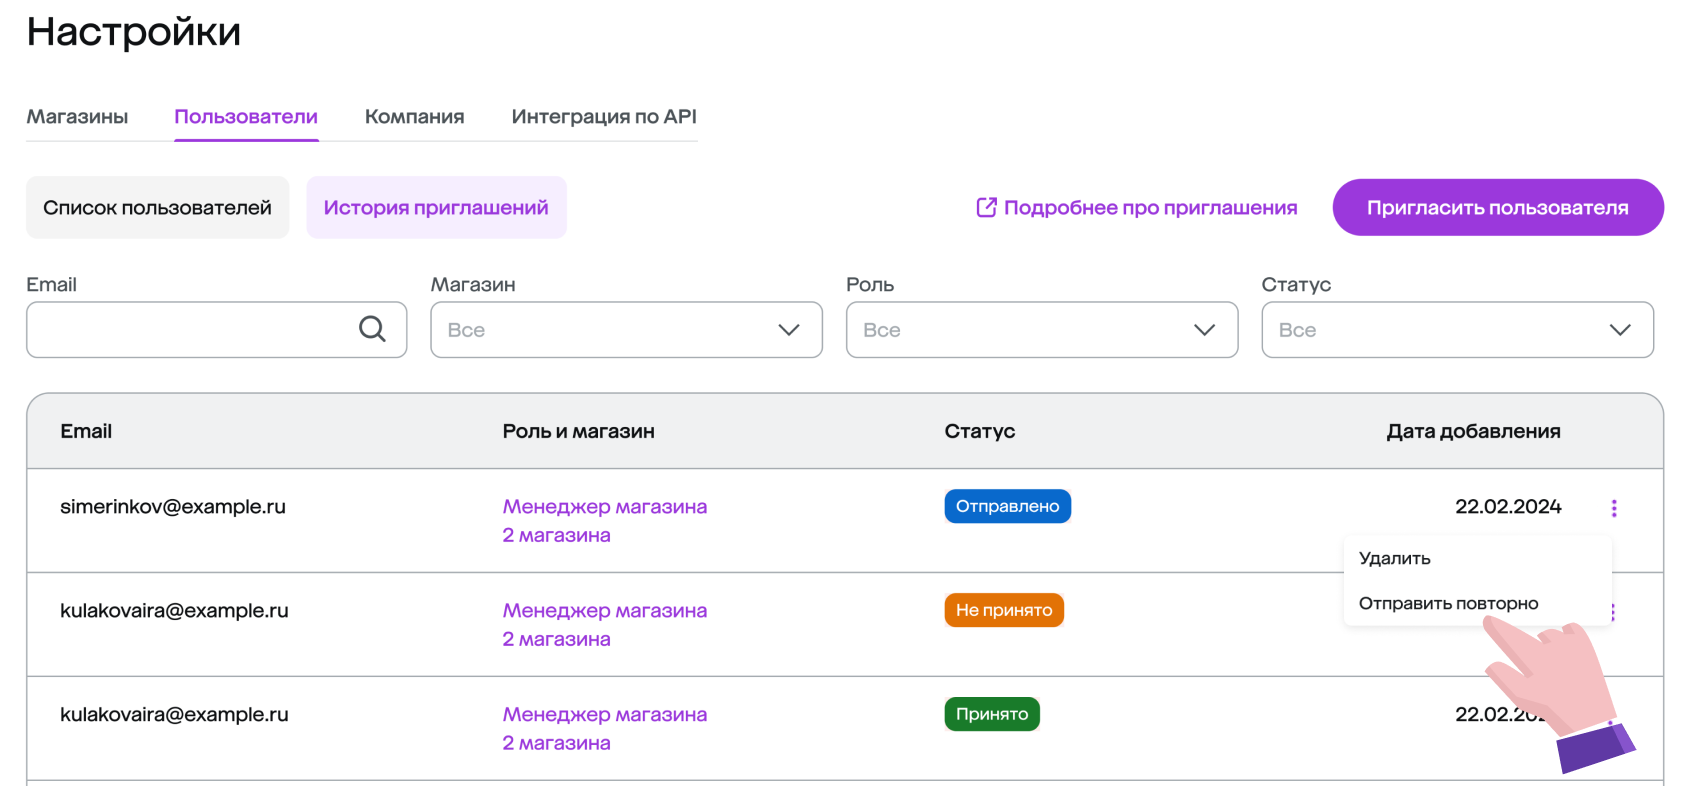The image size is (1690, 786).
Task: Click Менеджер магазина link for simerinkov row
Action: pyautogui.click(x=604, y=507)
